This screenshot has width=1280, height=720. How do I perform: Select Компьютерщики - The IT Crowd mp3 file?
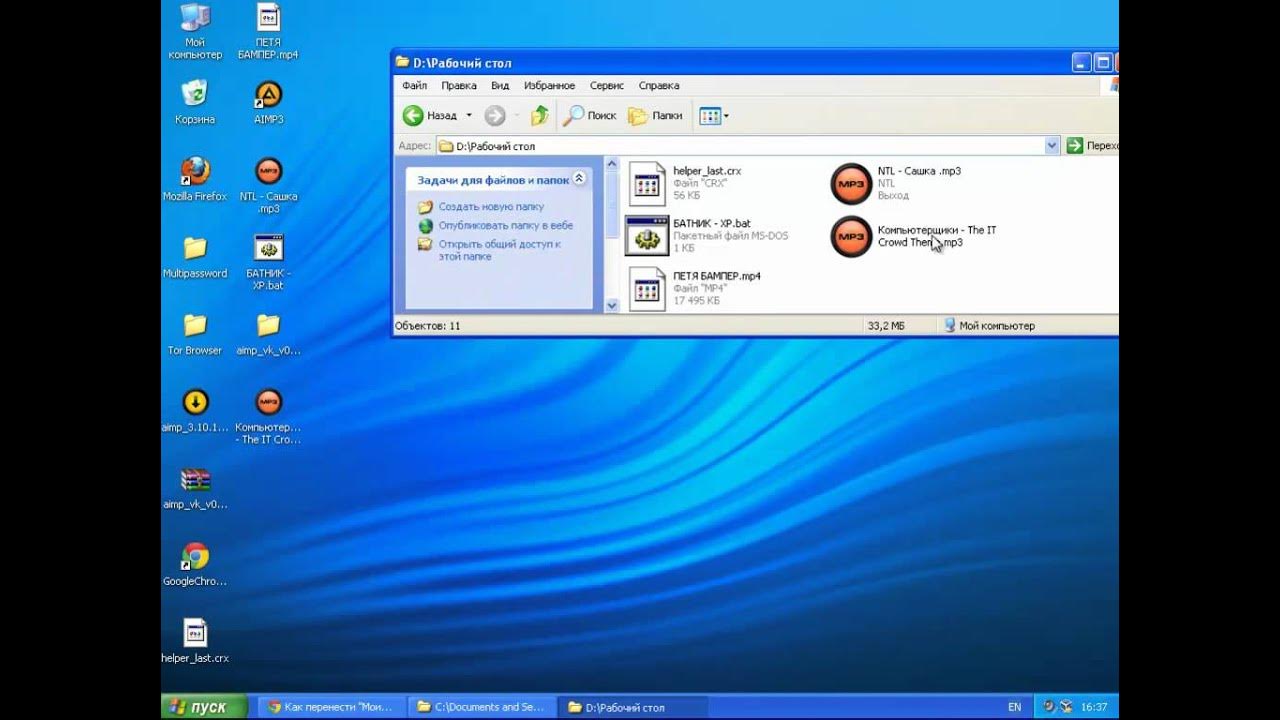pos(915,236)
